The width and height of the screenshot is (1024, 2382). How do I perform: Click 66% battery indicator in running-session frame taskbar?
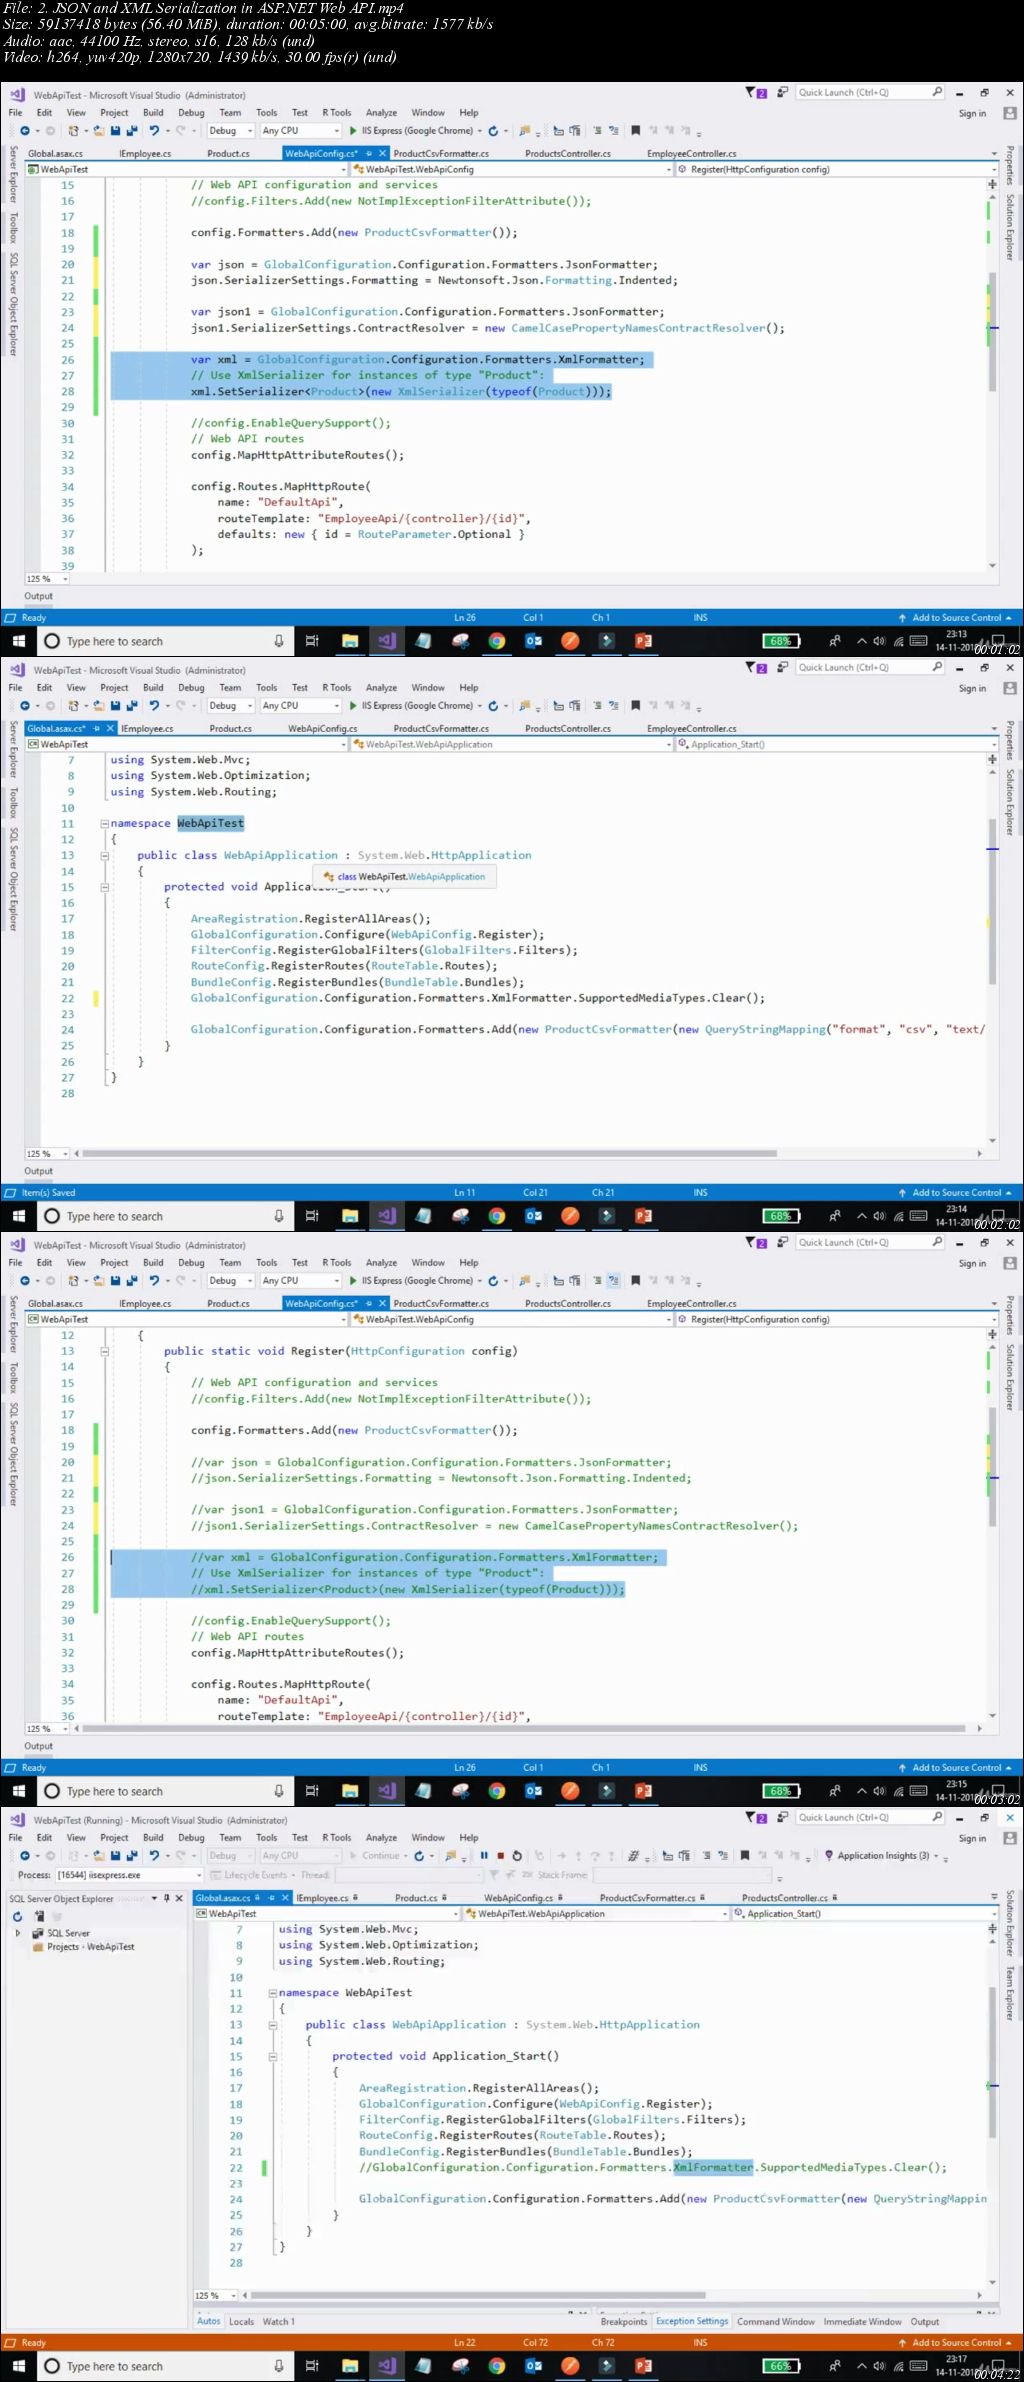point(780,2366)
